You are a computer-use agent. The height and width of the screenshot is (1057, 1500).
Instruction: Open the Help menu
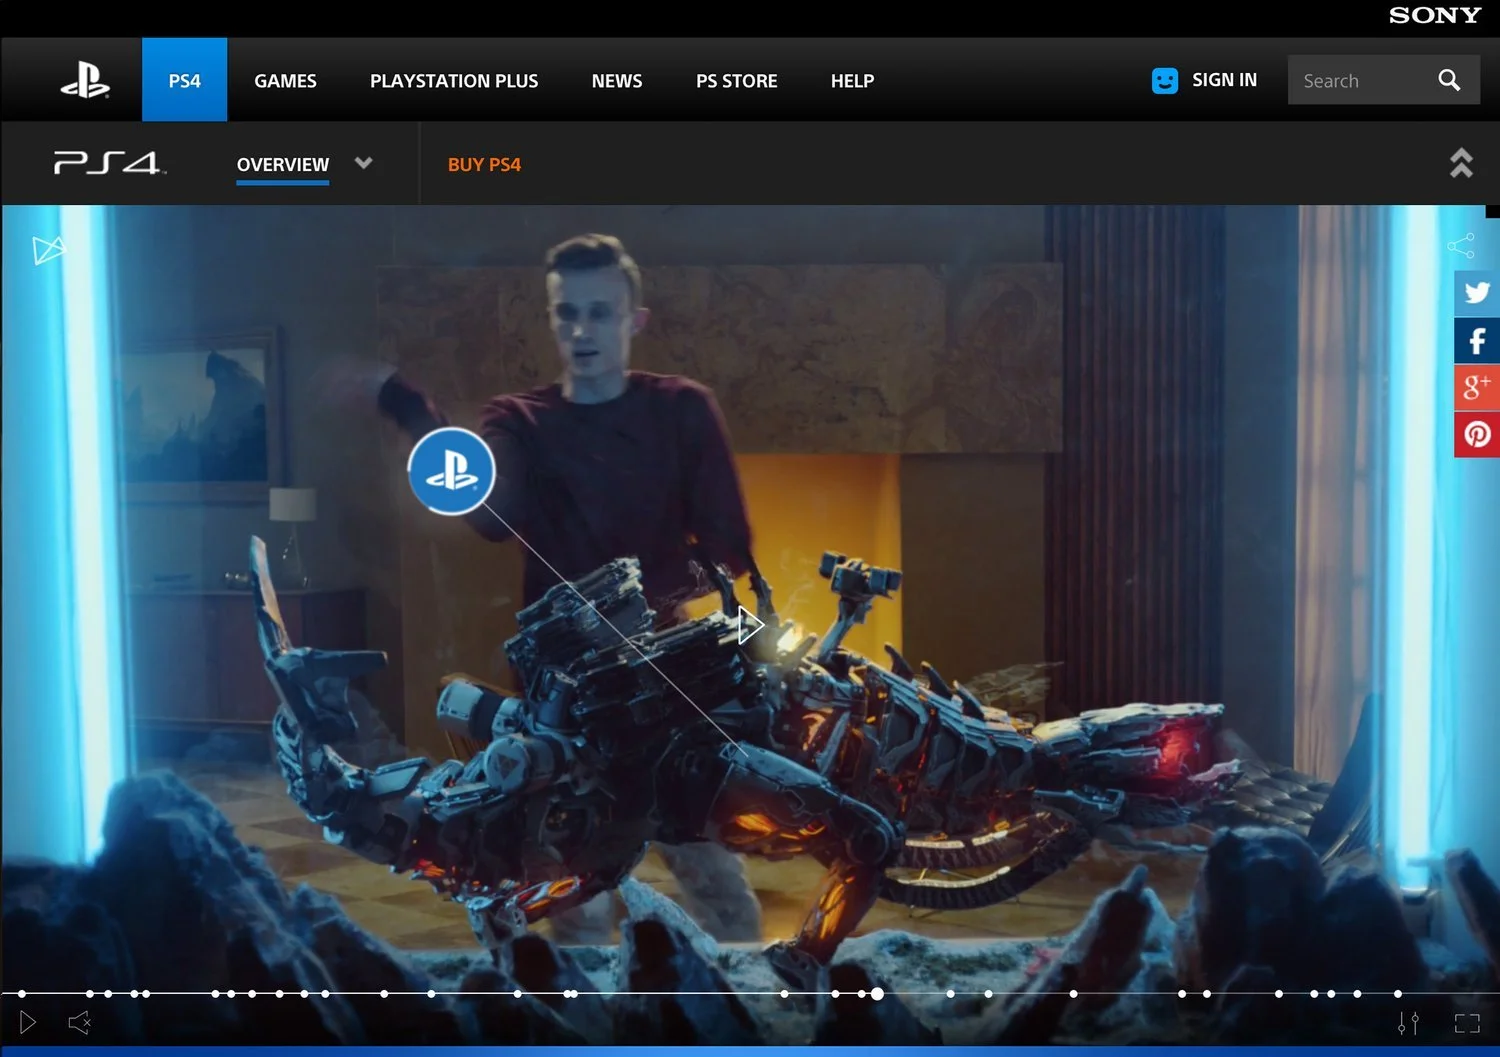click(853, 81)
